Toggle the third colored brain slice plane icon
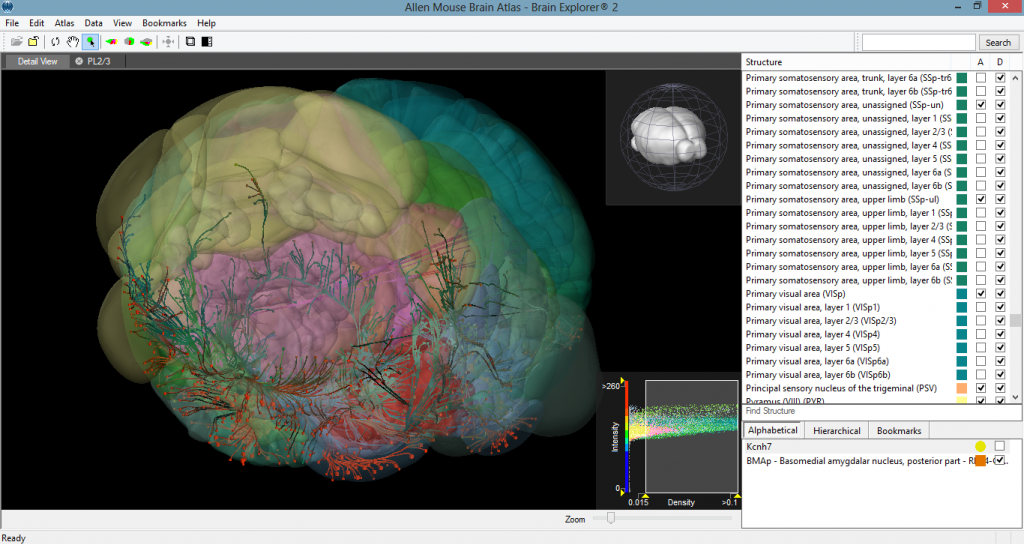1024x544 pixels. pyautogui.click(x=146, y=42)
